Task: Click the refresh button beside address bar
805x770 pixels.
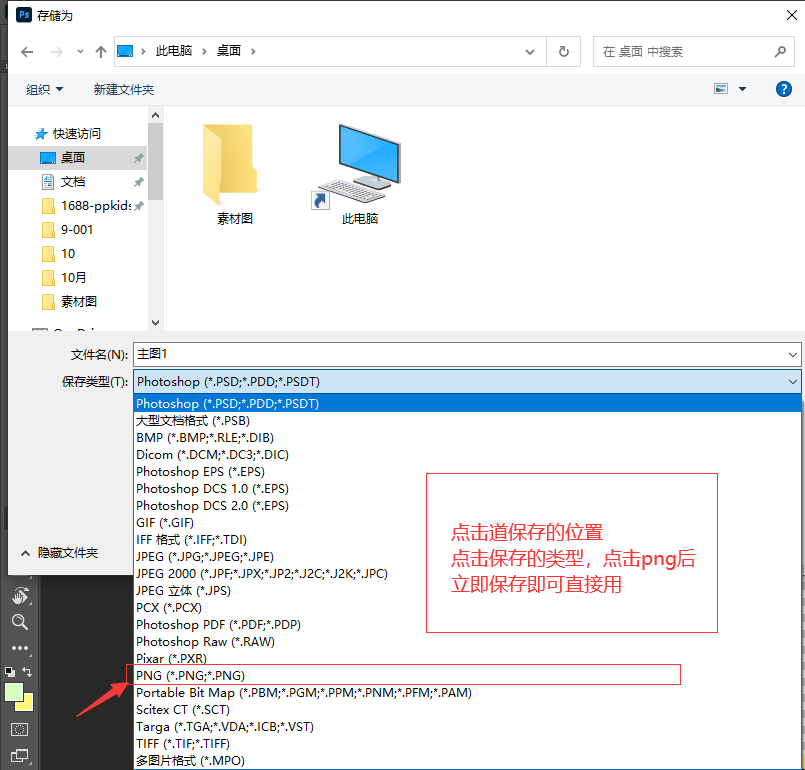Action: pyautogui.click(x=564, y=51)
